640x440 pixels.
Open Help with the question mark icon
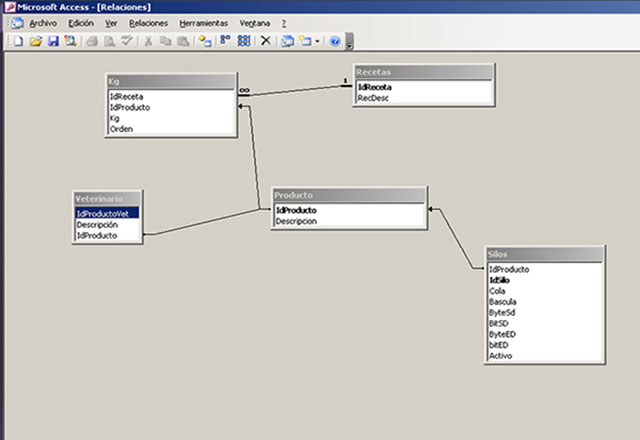point(335,41)
